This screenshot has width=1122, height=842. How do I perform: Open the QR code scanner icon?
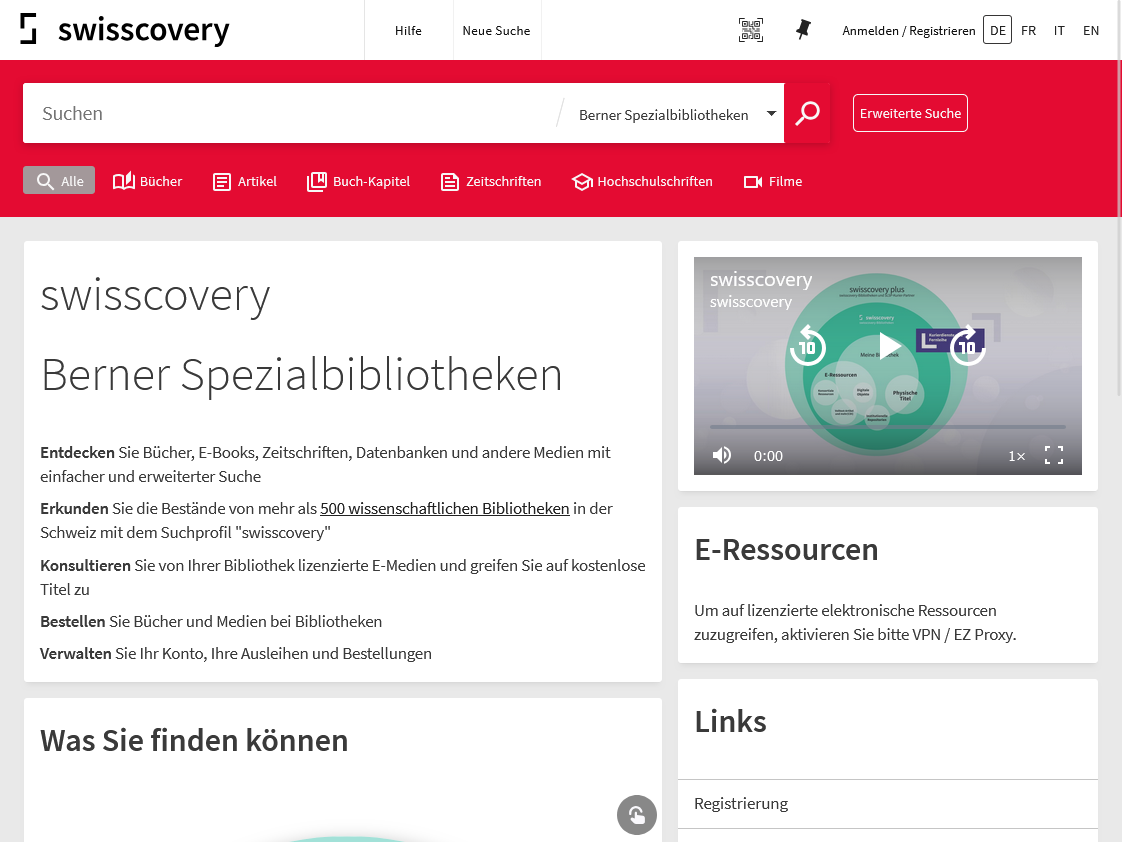(751, 30)
